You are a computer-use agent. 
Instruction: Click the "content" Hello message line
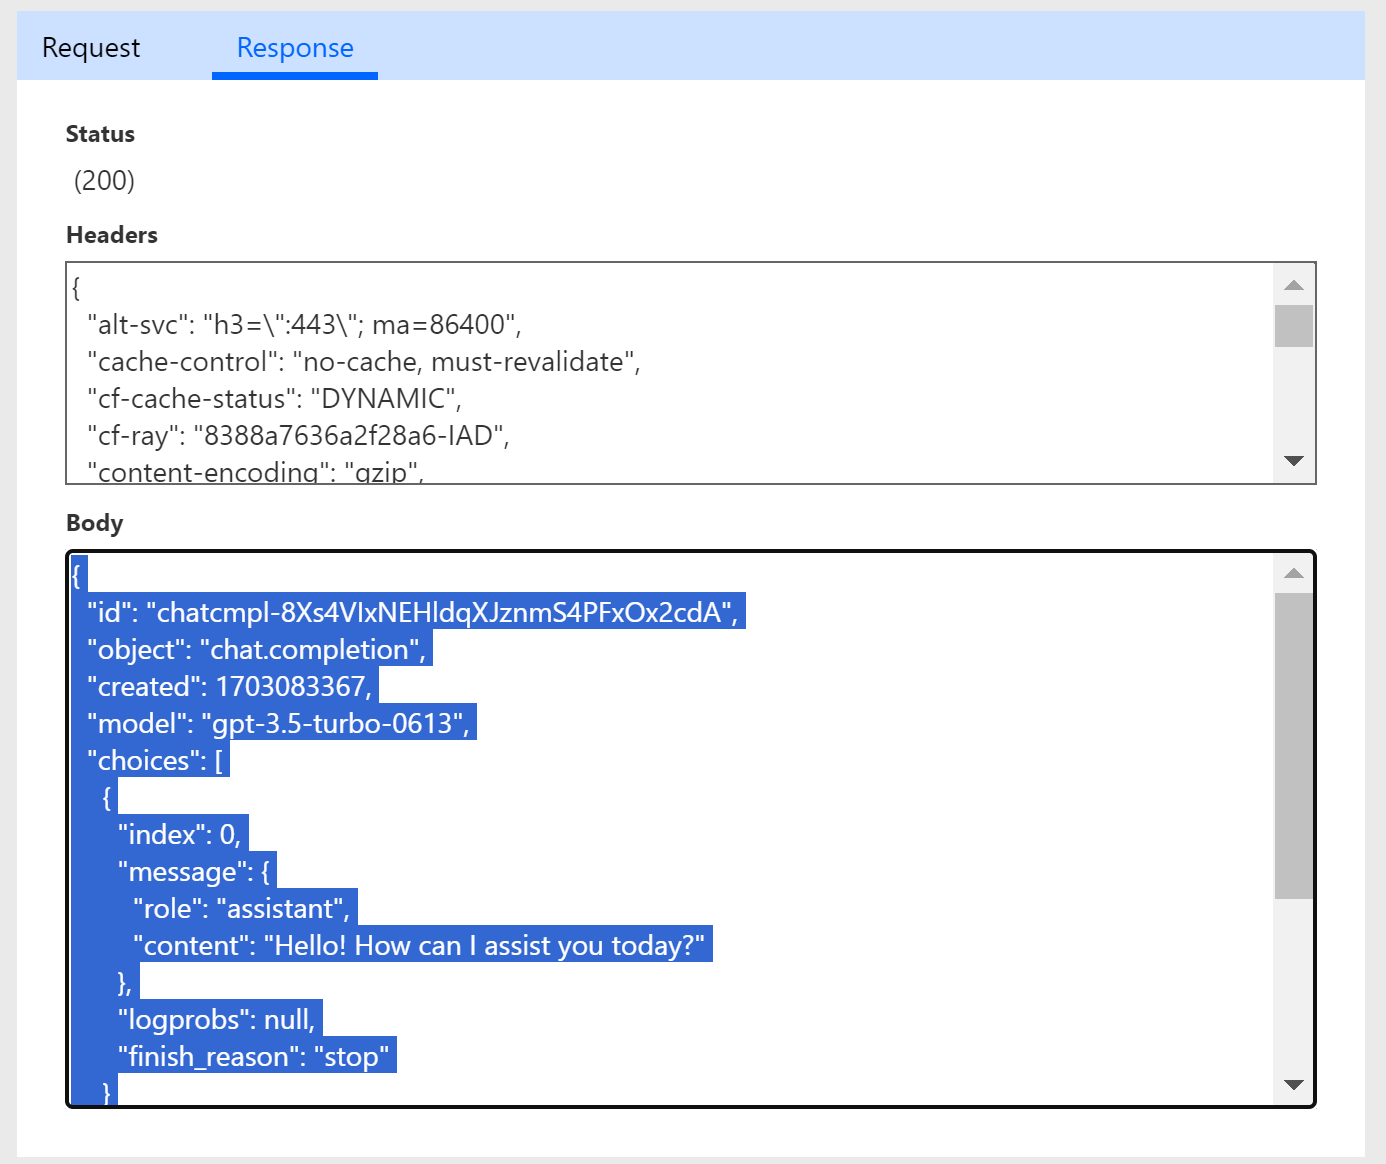419,945
